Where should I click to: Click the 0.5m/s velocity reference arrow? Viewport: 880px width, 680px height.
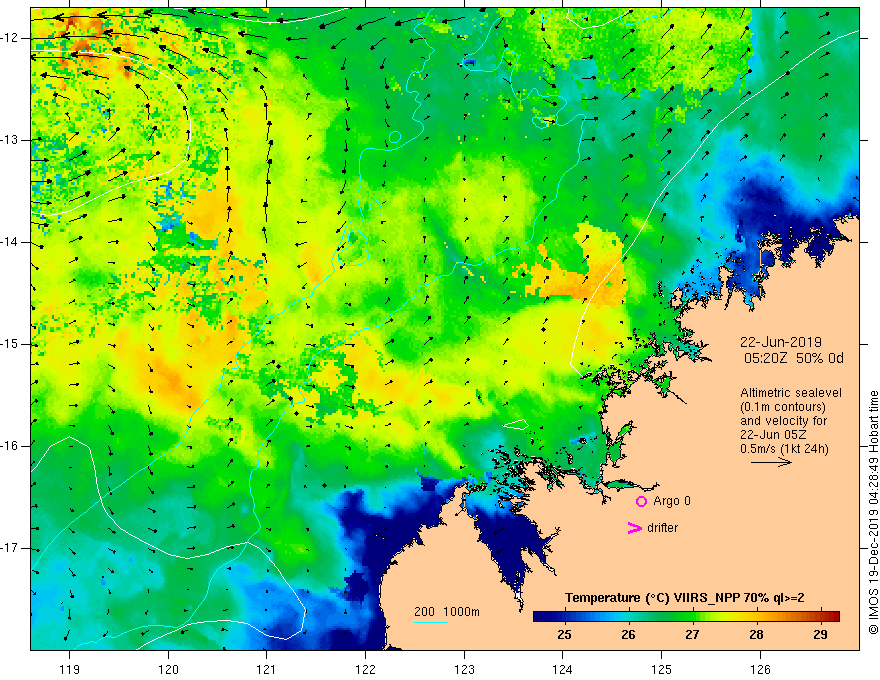click(771, 462)
